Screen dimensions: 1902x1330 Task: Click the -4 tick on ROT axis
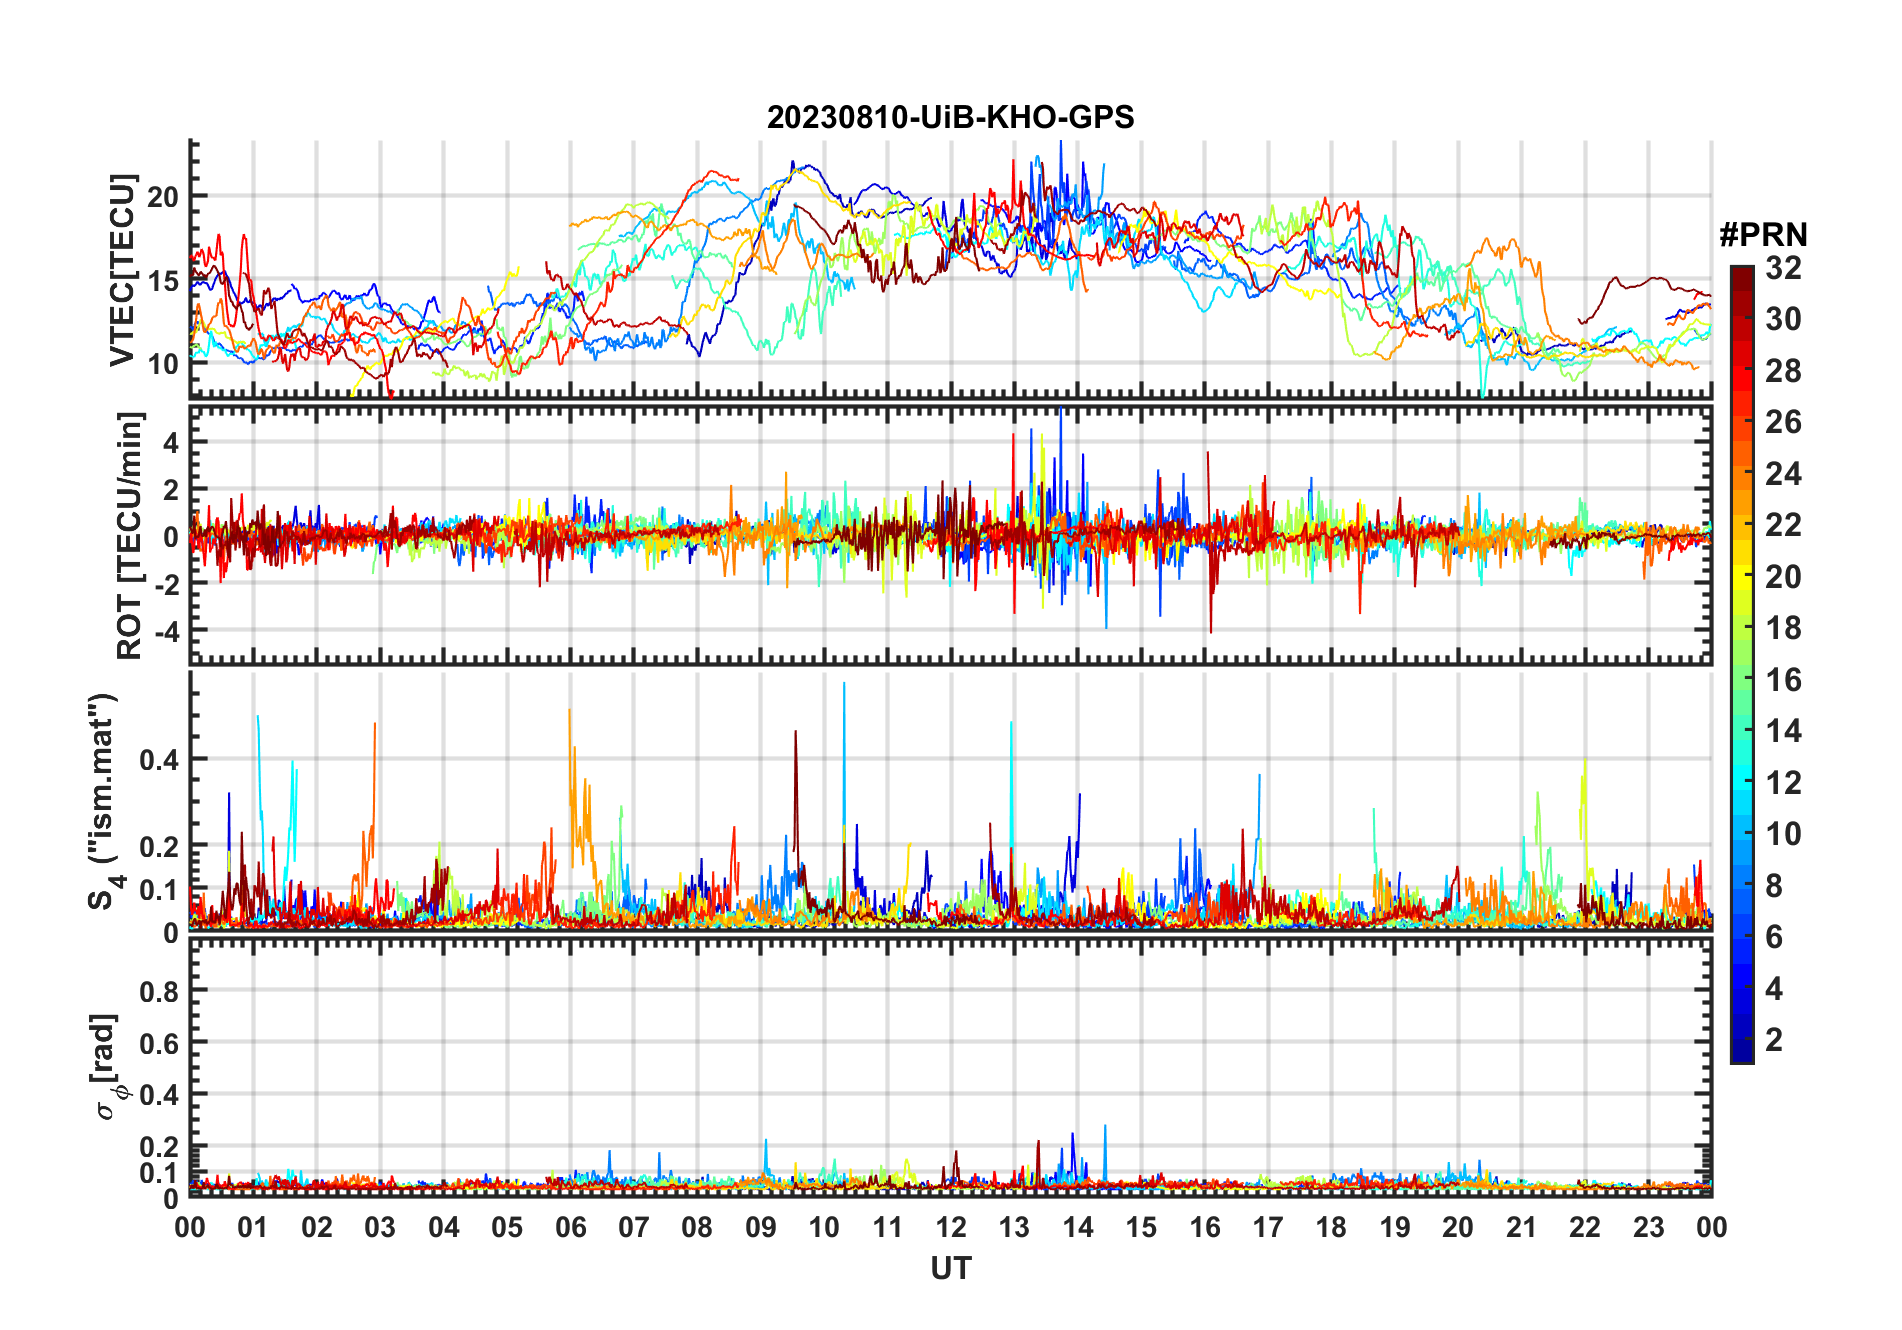point(166,632)
